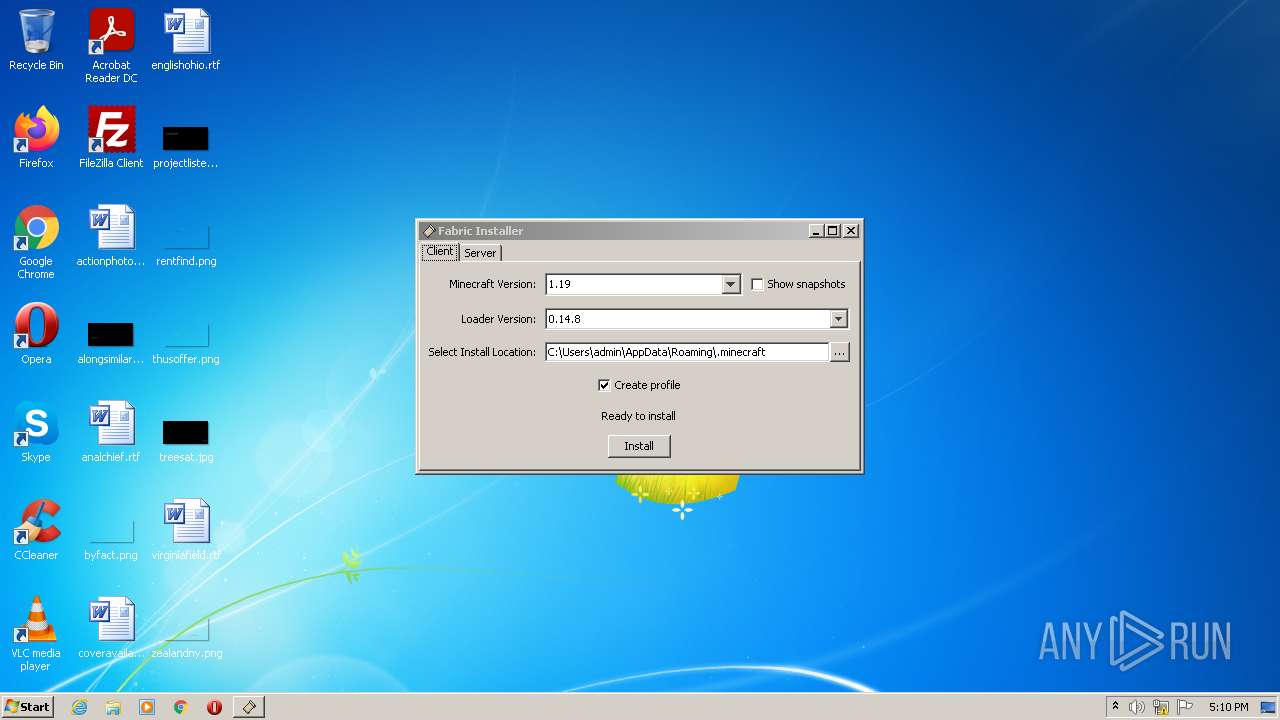Select zealandny.png file icon
This screenshot has height=720, width=1280.
pos(186,634)
